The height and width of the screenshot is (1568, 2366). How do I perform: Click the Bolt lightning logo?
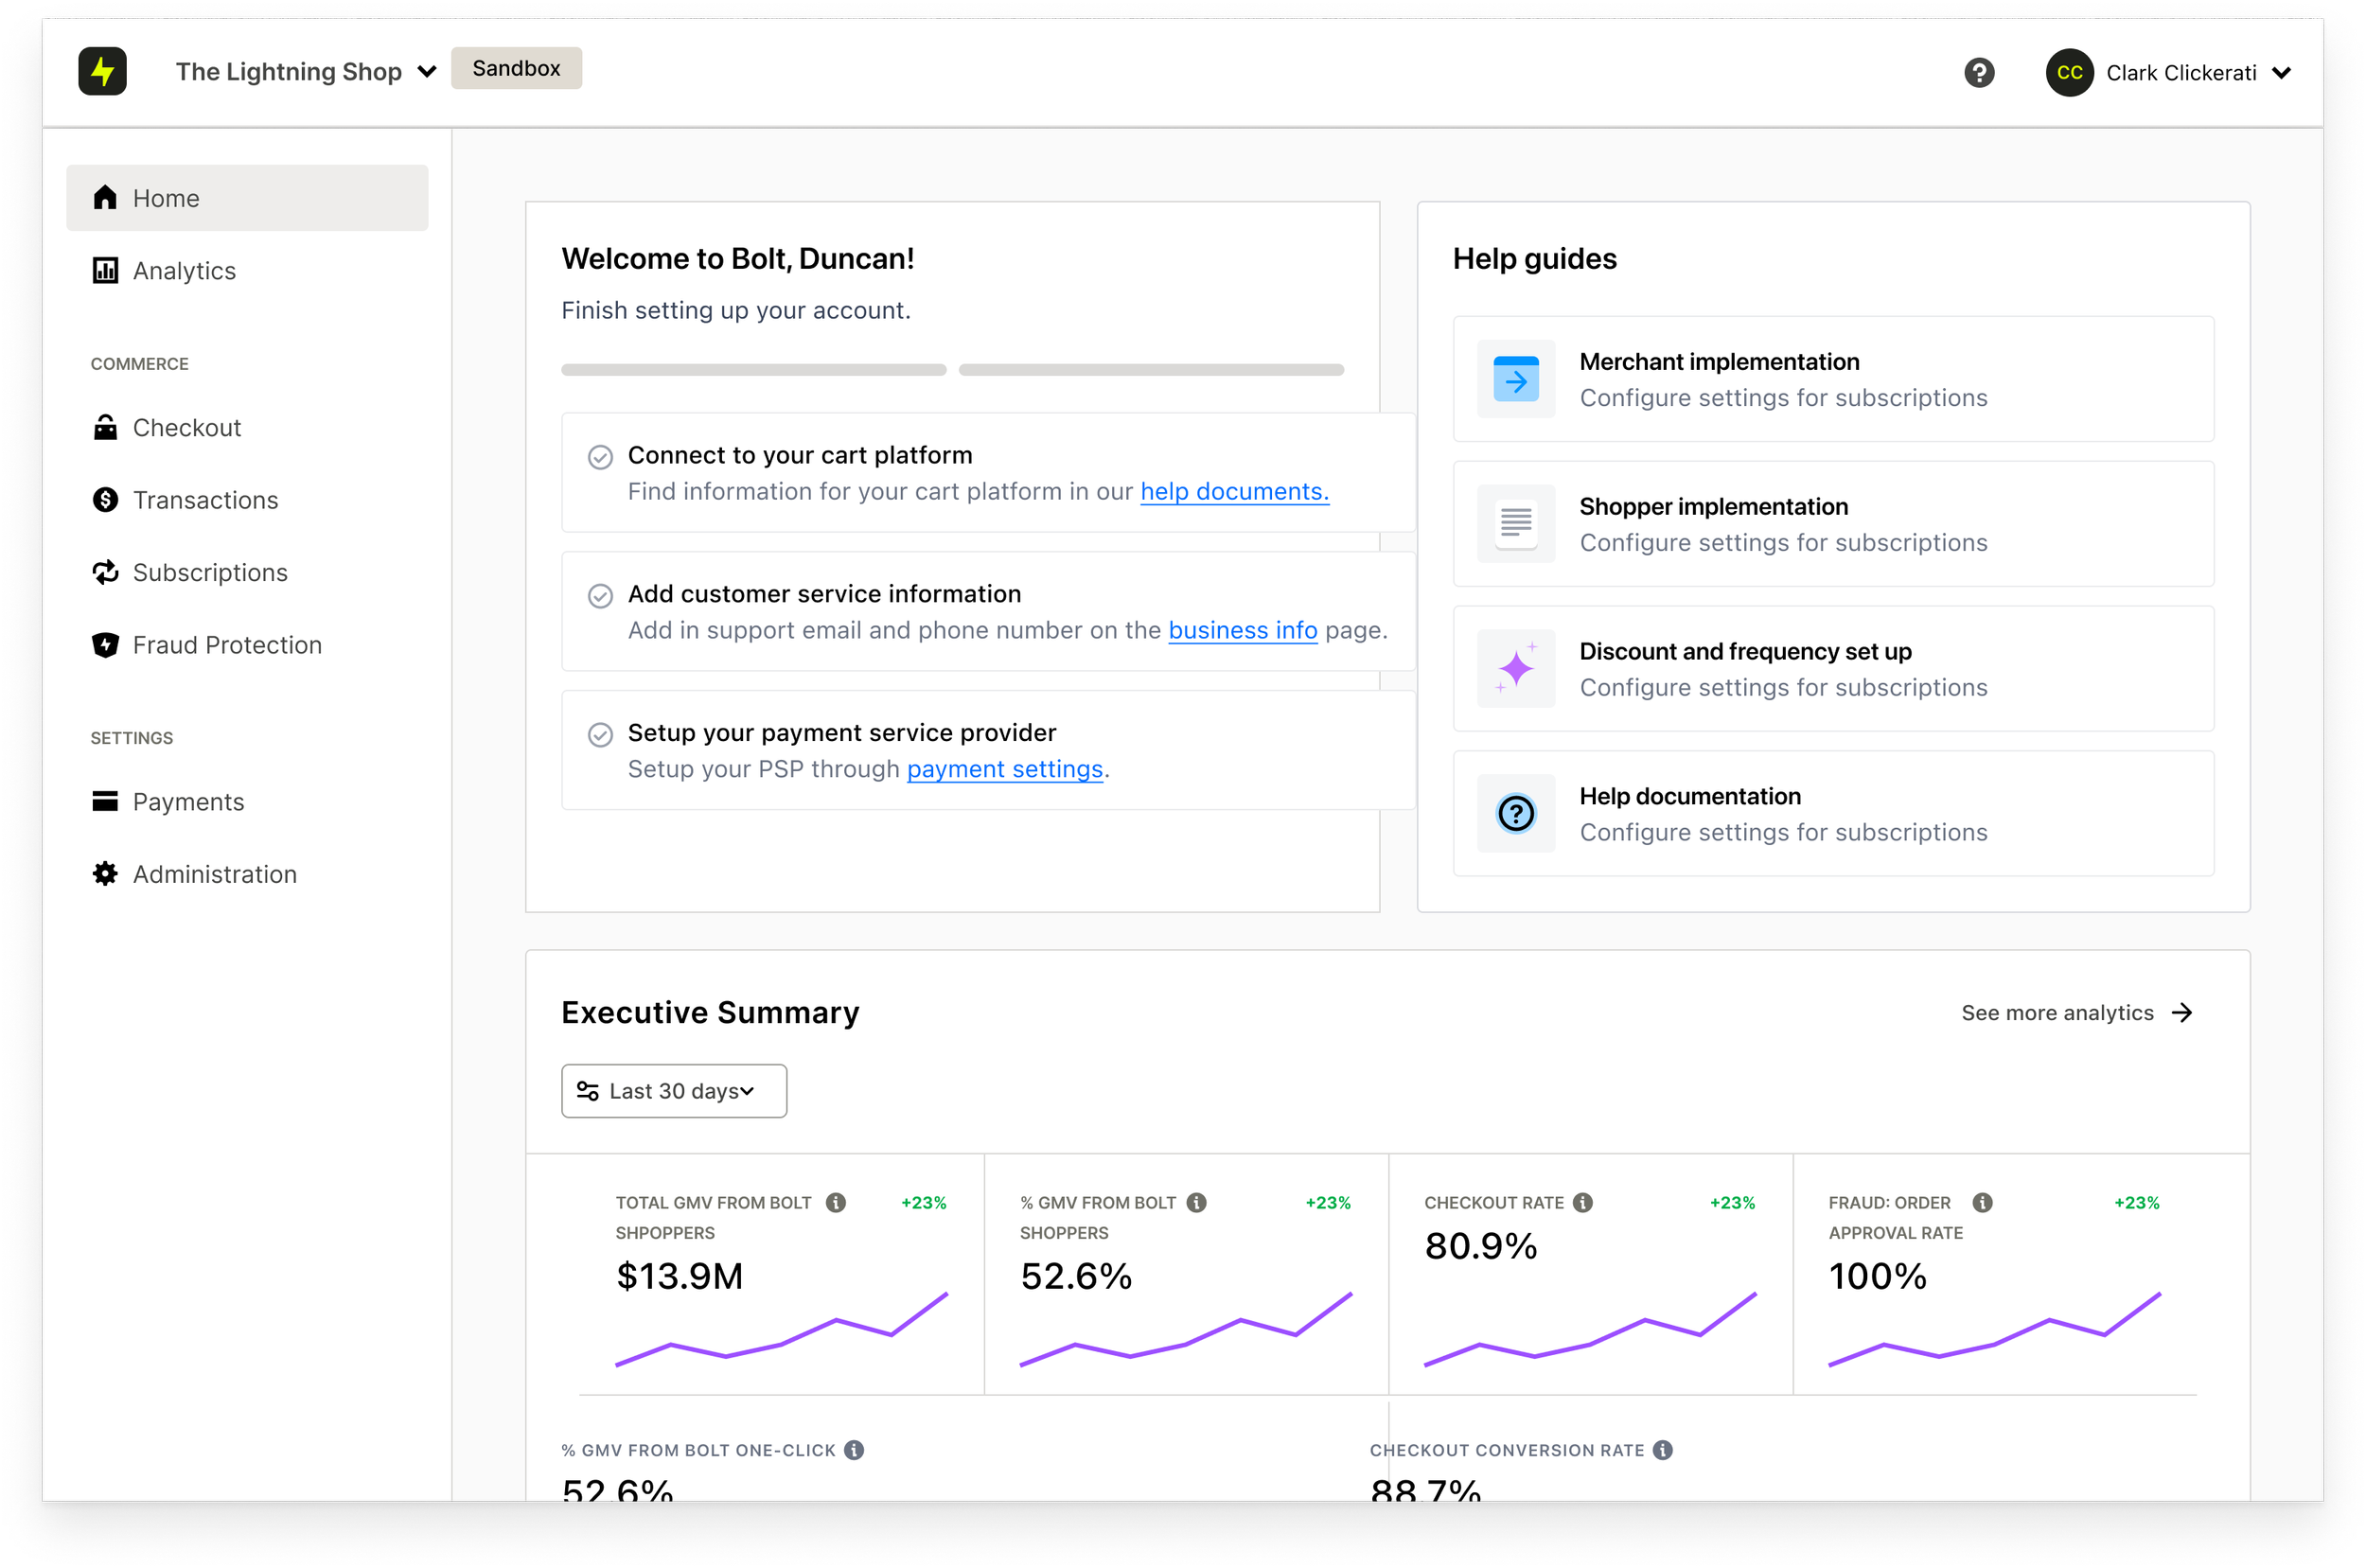point(103,71)
